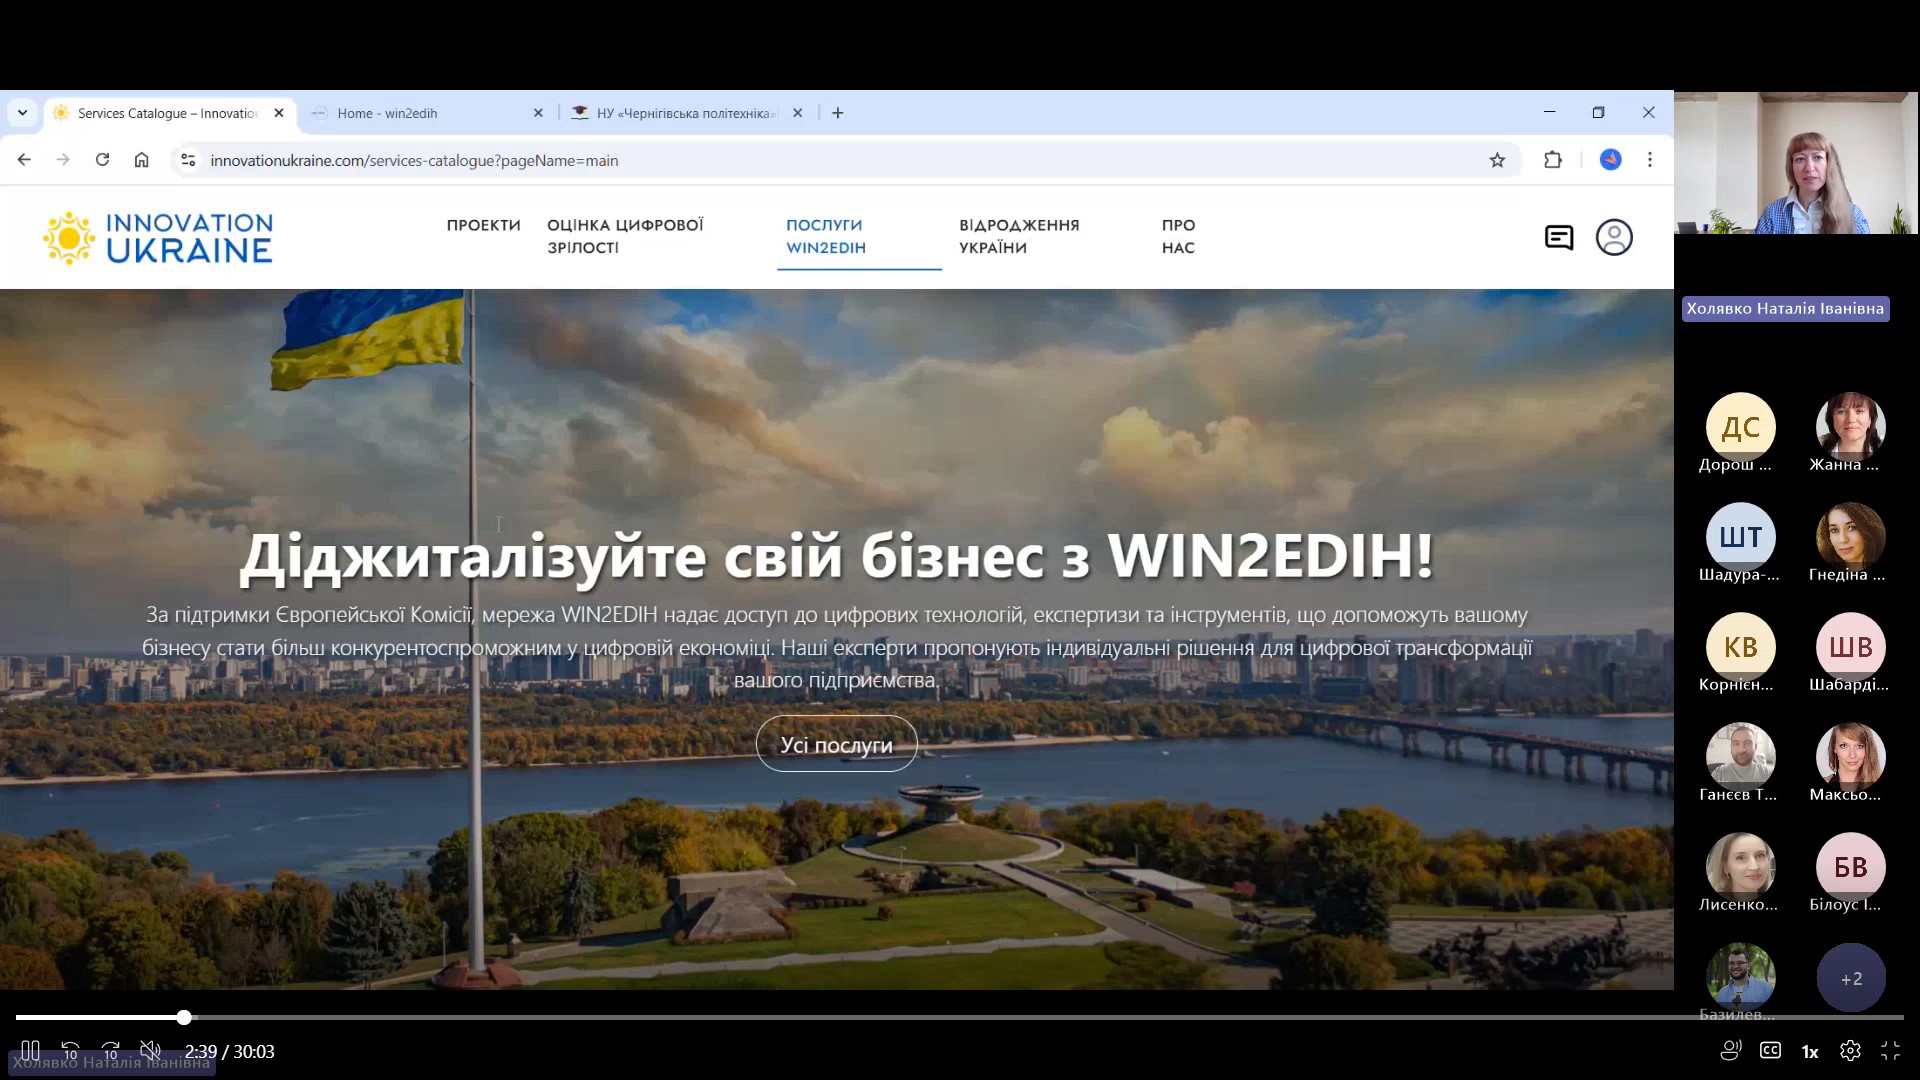This screenshot has height=1080, width=1920.
Task: View site information icon in address bar
Action: click(188, 160)
